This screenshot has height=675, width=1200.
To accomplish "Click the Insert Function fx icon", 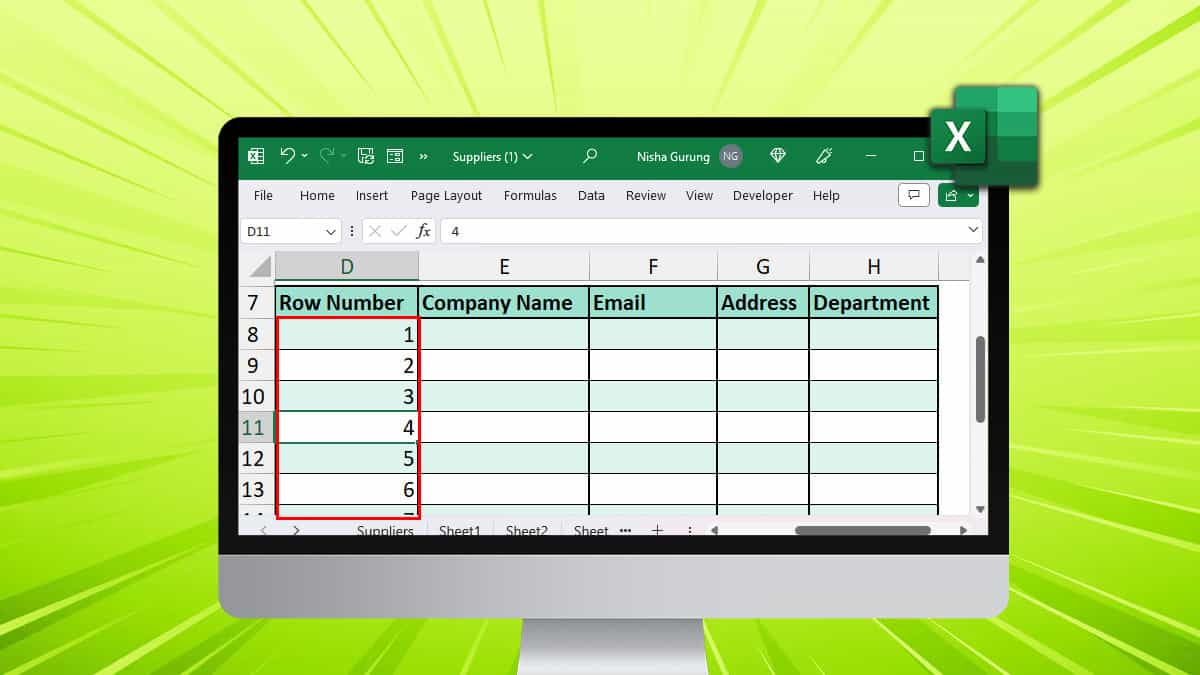I will pos(424,230).
